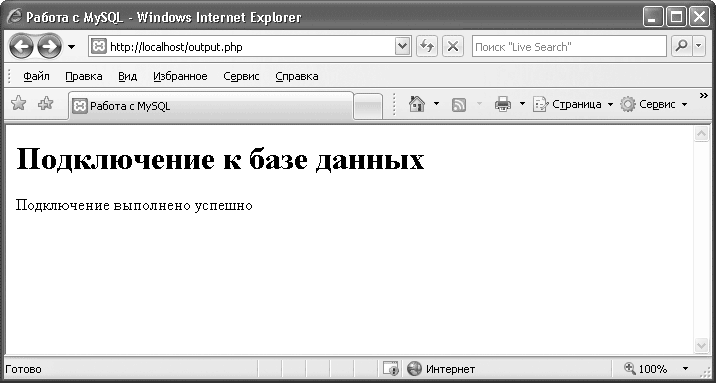Add to Favorites star-plus icon
716x383 pixels.
click(45, 104)
